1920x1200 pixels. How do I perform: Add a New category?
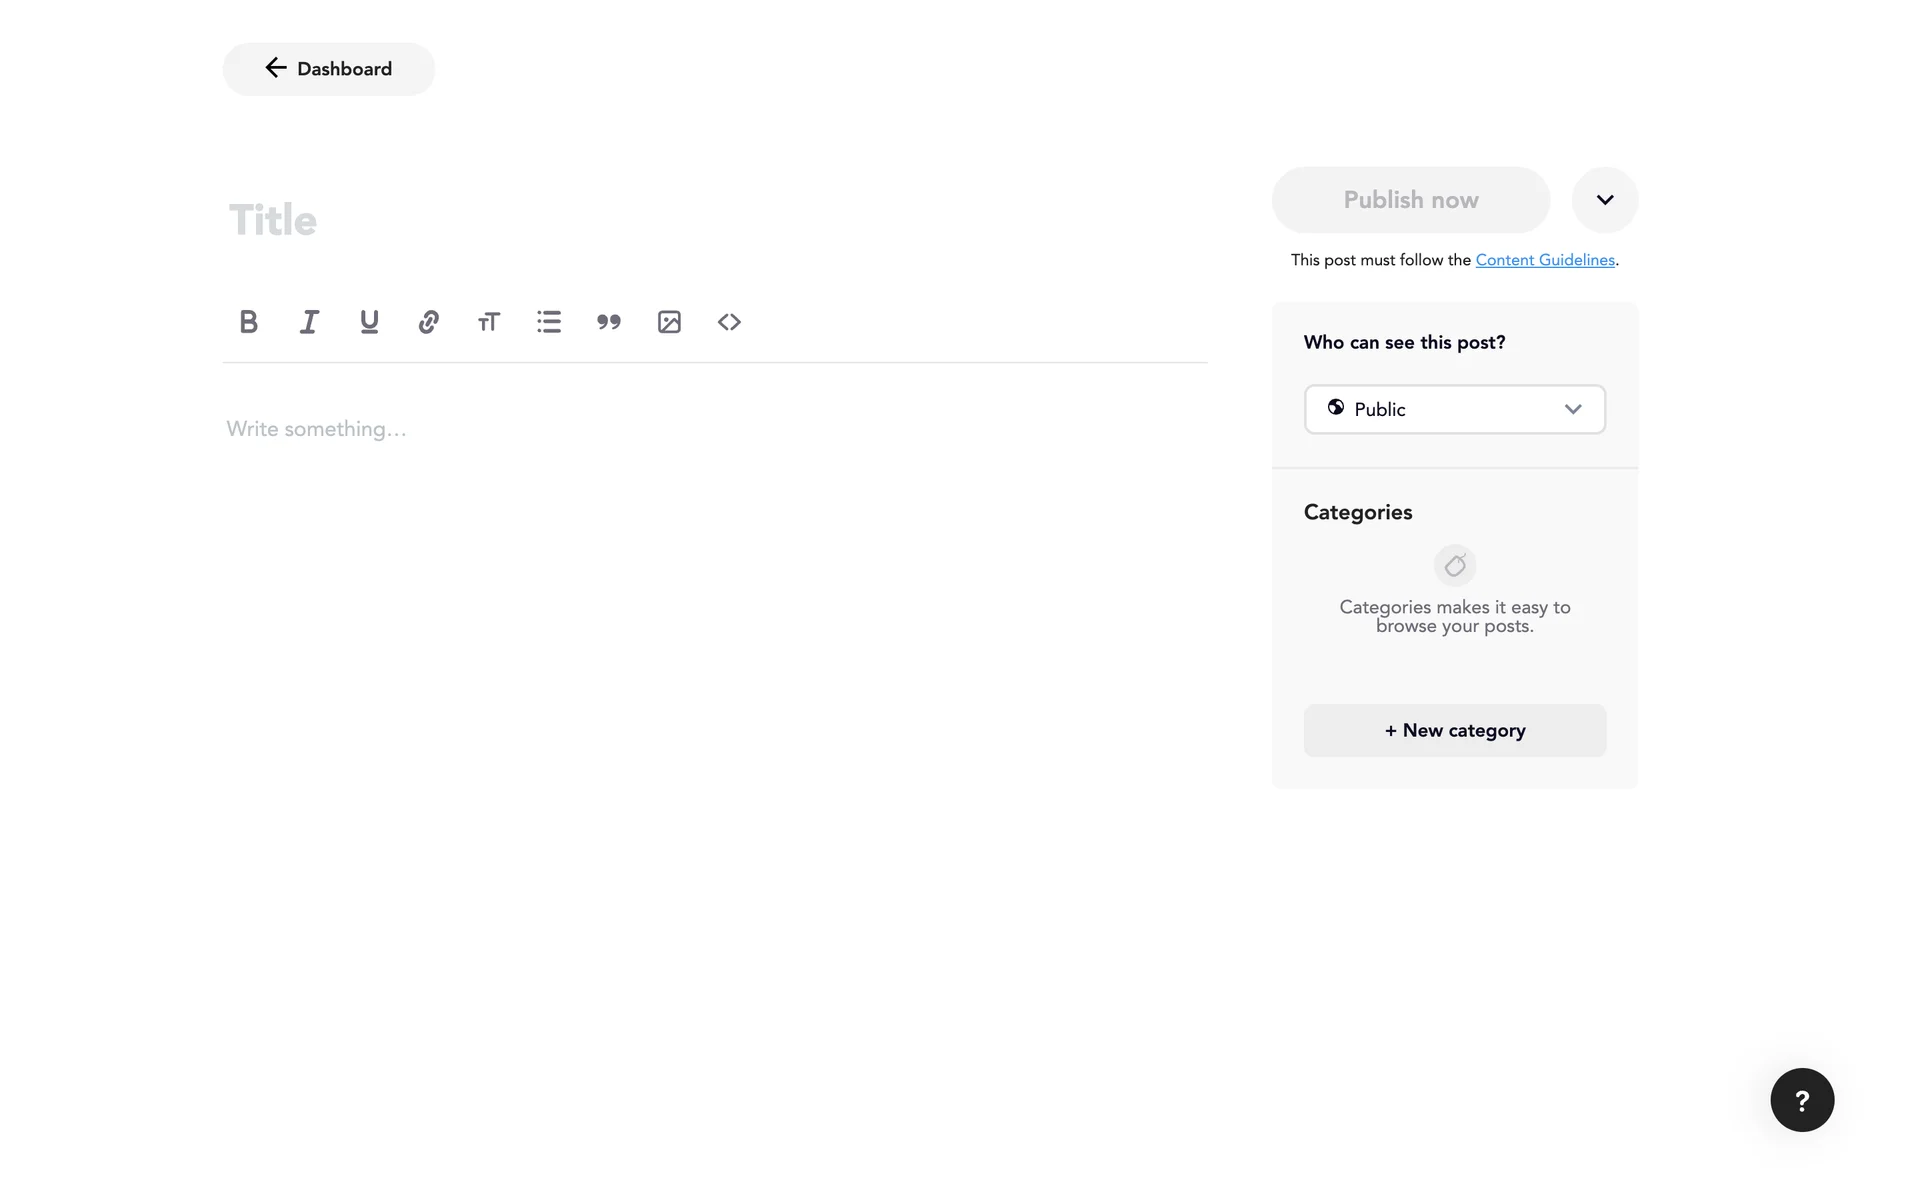1455,731
